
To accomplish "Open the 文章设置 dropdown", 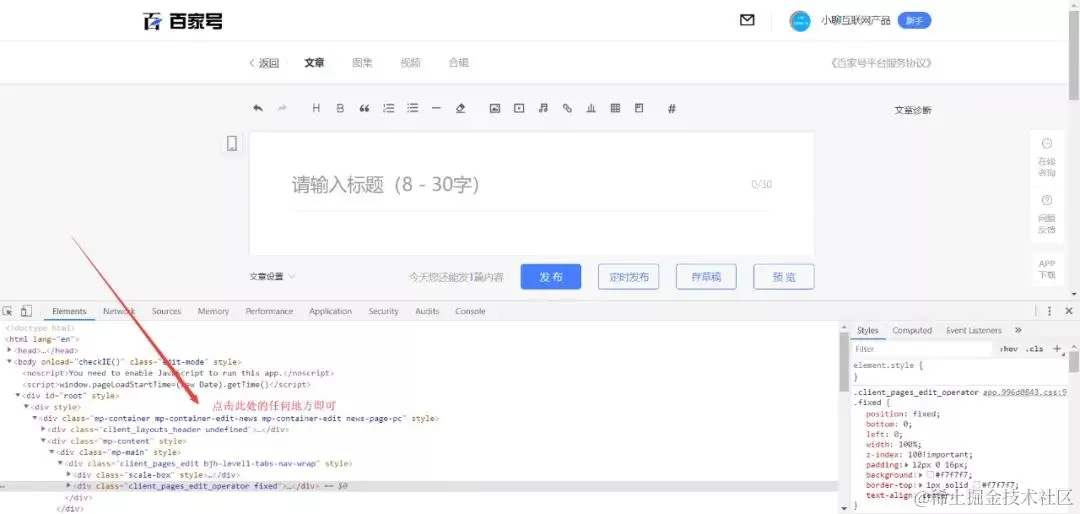I will pos(272,277).
